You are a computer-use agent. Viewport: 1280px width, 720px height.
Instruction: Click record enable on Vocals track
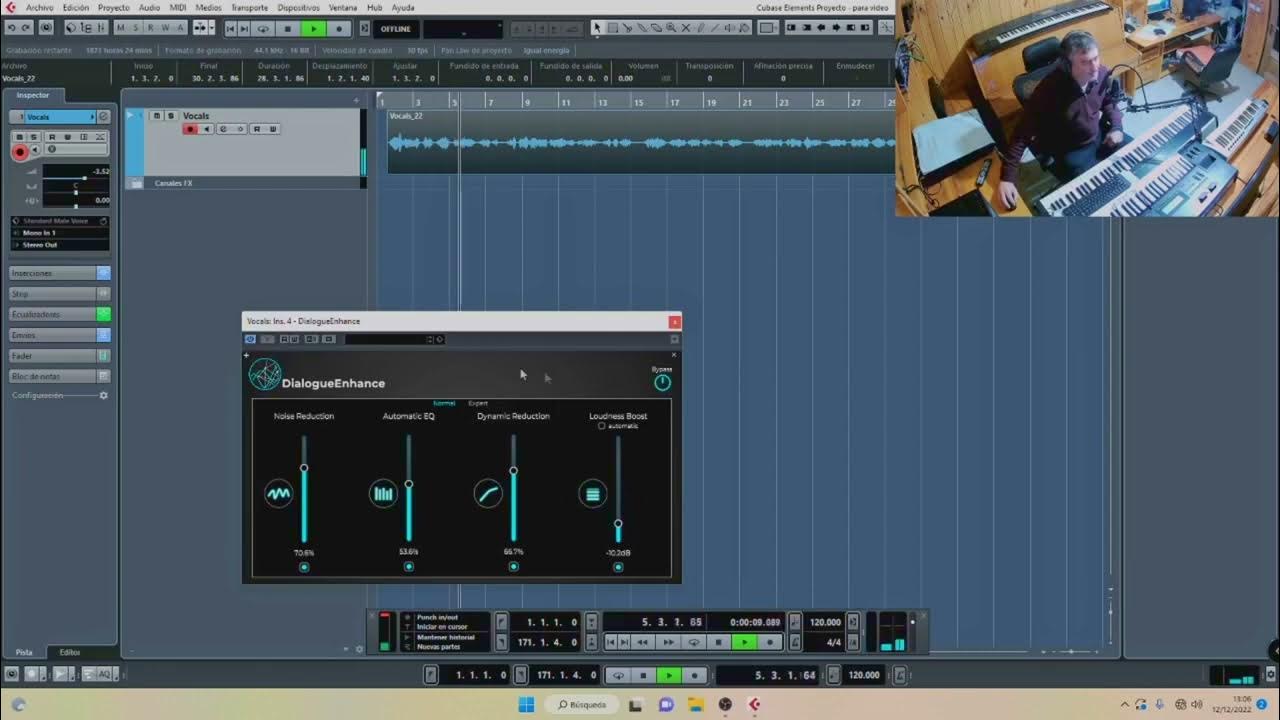click(x=190, y=129)
